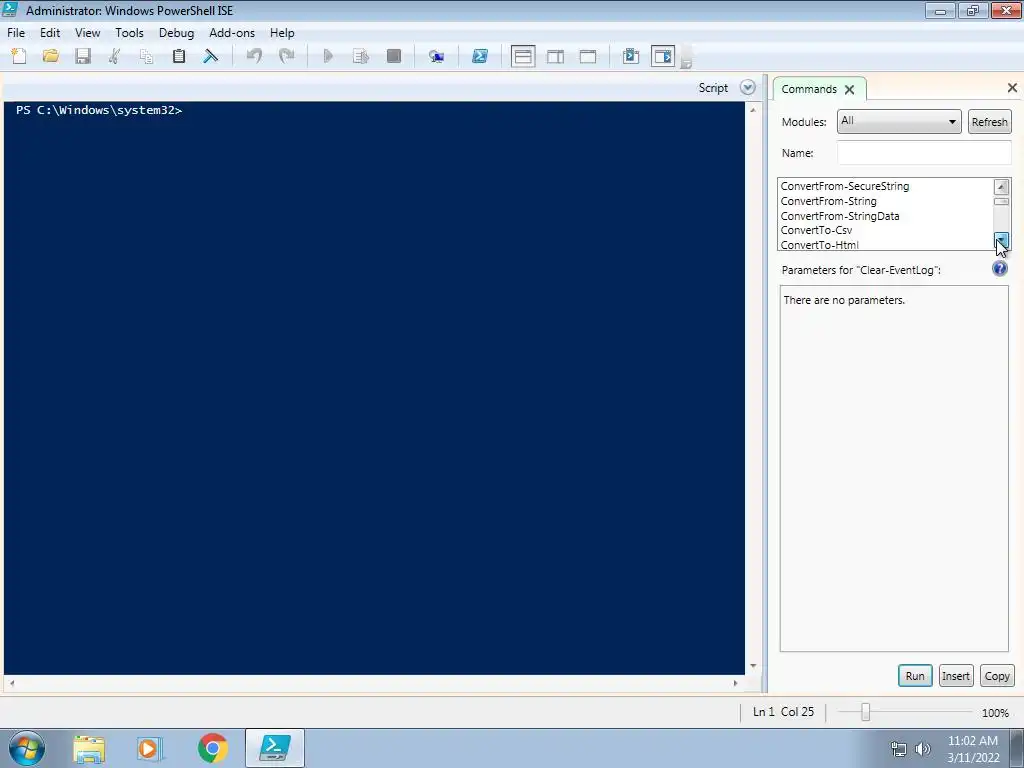Viewport: 1024px width, 768px height.
Task: Open the Modules dropdown list
Action: (x=899, y=121)
